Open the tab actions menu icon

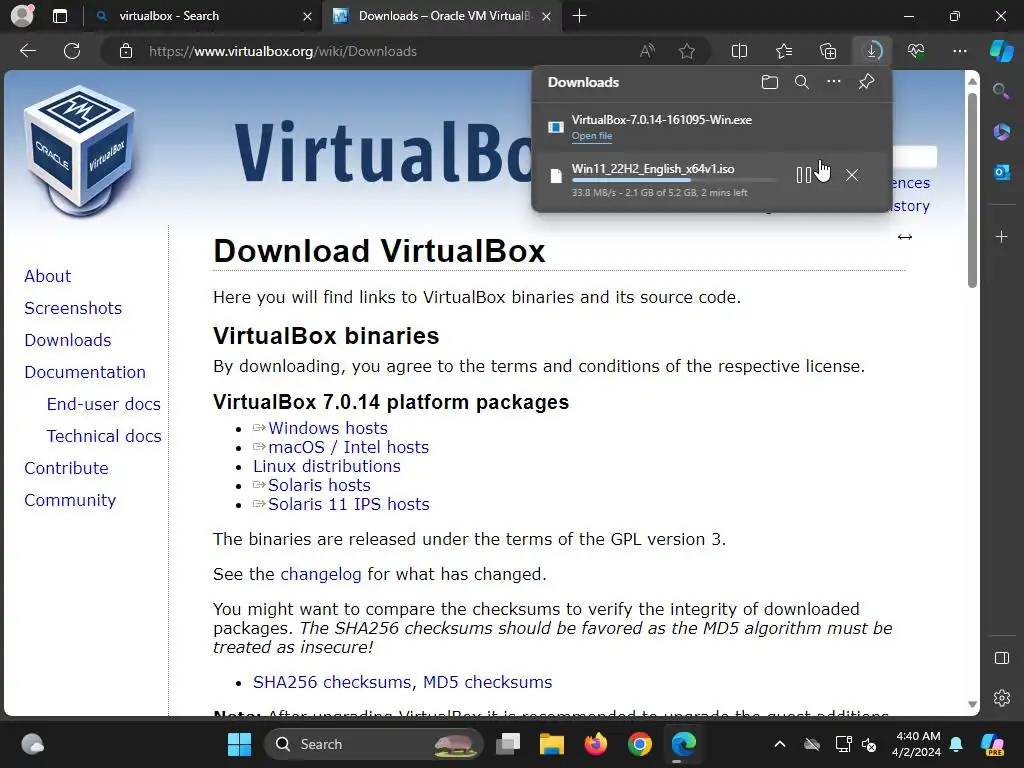pyautogui.click(x=59, y=16)
